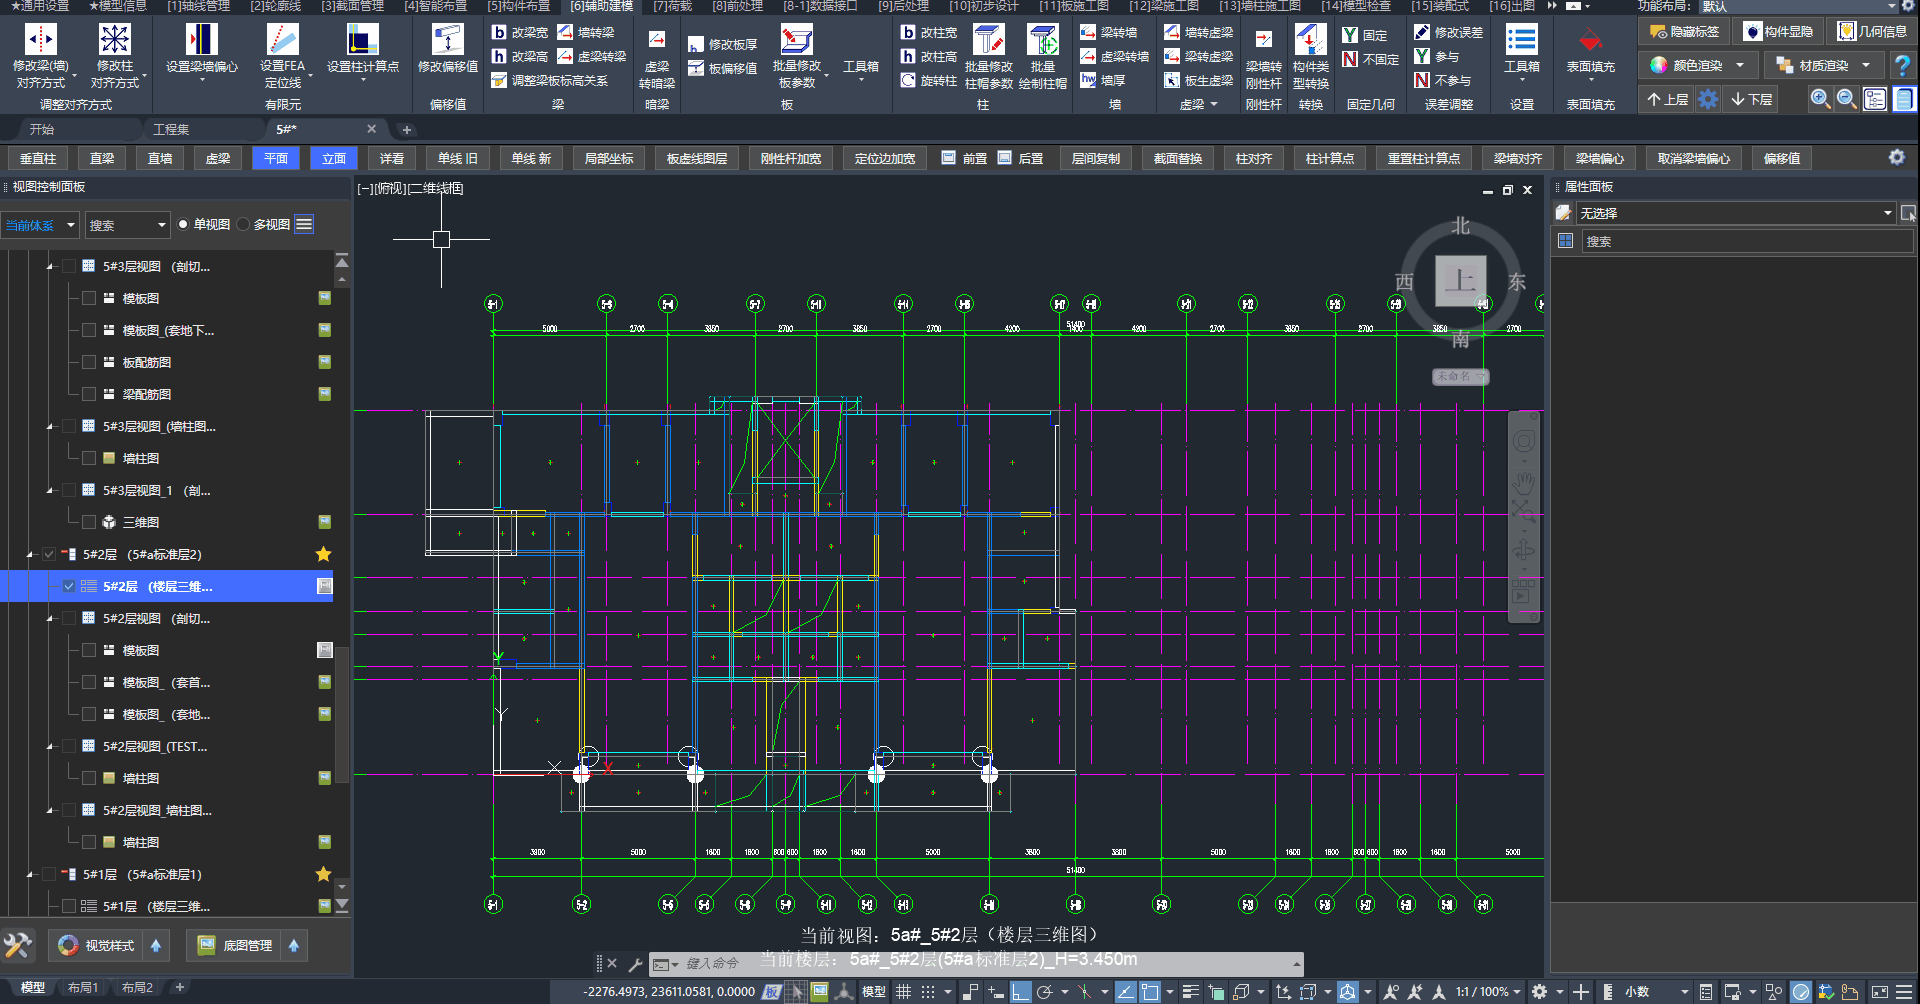Expand the 材质渲染 dropdown arrow
Viewport: 1920px width, 1004px height.
1866,65
